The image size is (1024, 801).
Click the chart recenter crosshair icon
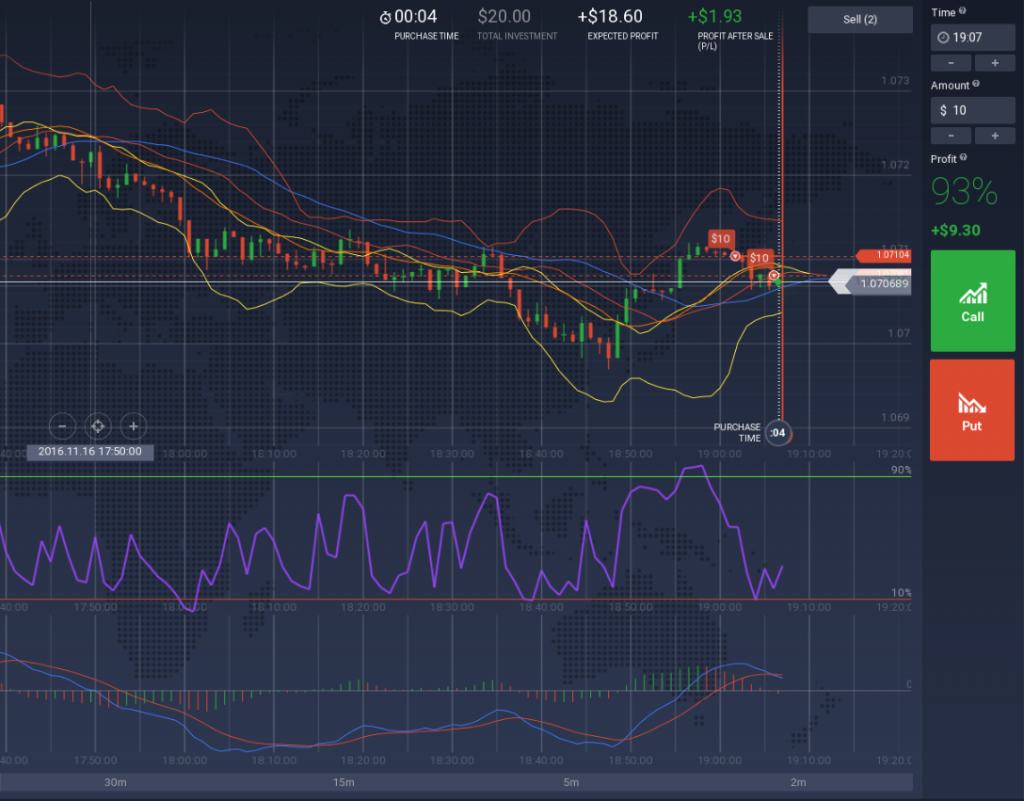[97, 426]
